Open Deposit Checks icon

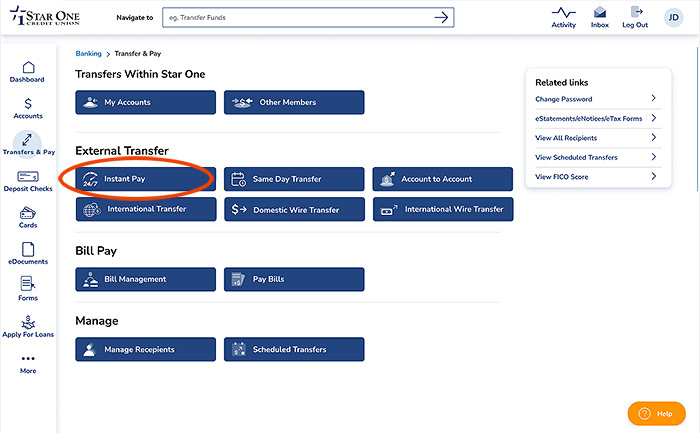28,176
